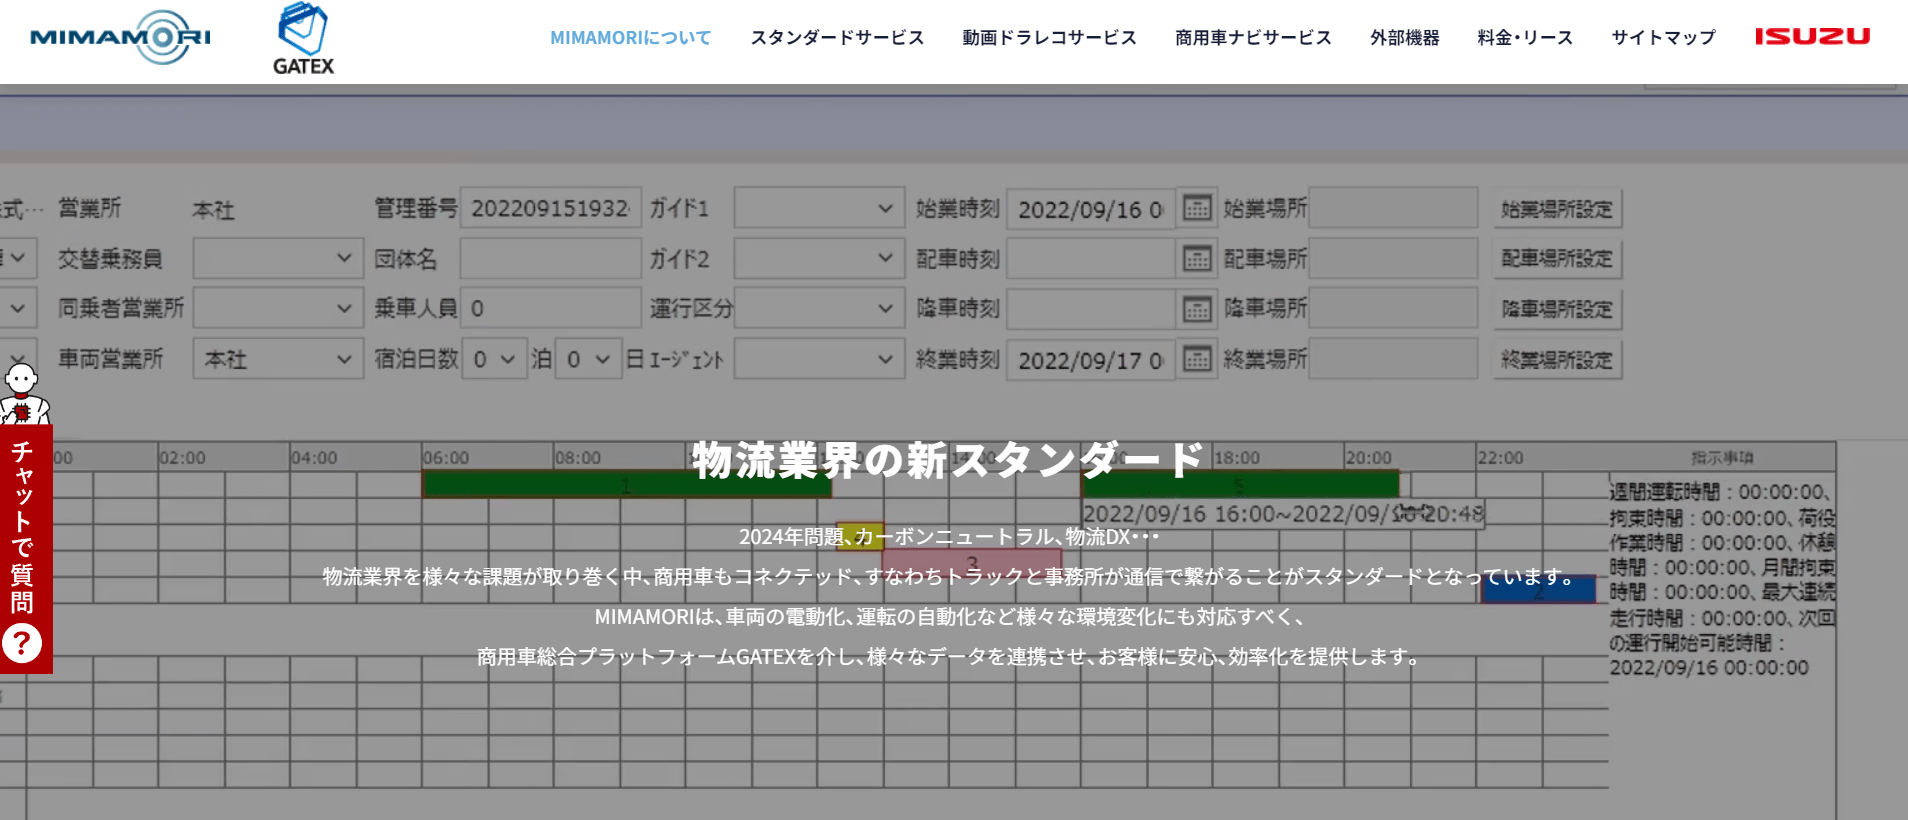Select the green schedule bar labeled 5
The image size is (1908, 820).
click(1240, 485)
